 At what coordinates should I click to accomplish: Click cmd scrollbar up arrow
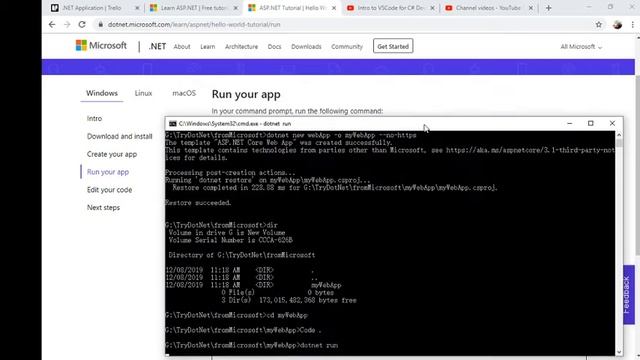coord(619,135)
